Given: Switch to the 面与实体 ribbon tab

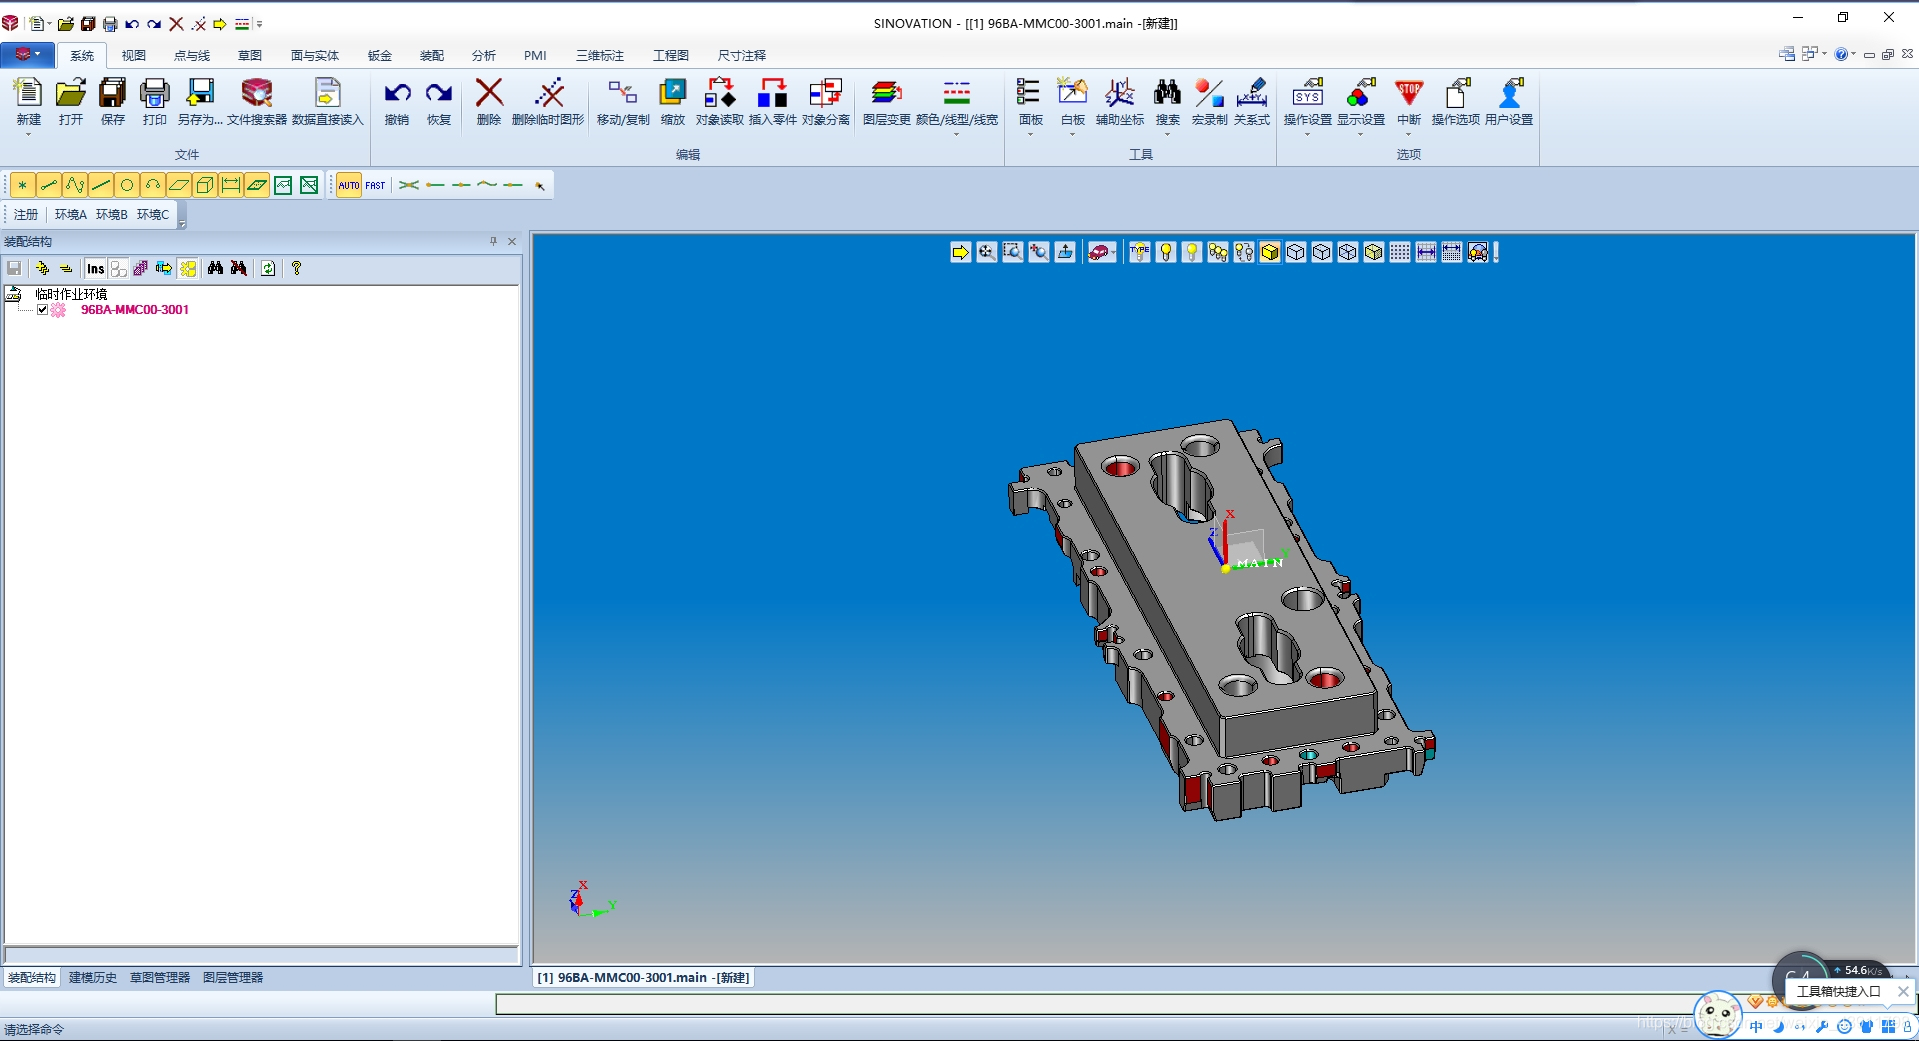Looking at the screenshot, I should click(x=315, y=55).
